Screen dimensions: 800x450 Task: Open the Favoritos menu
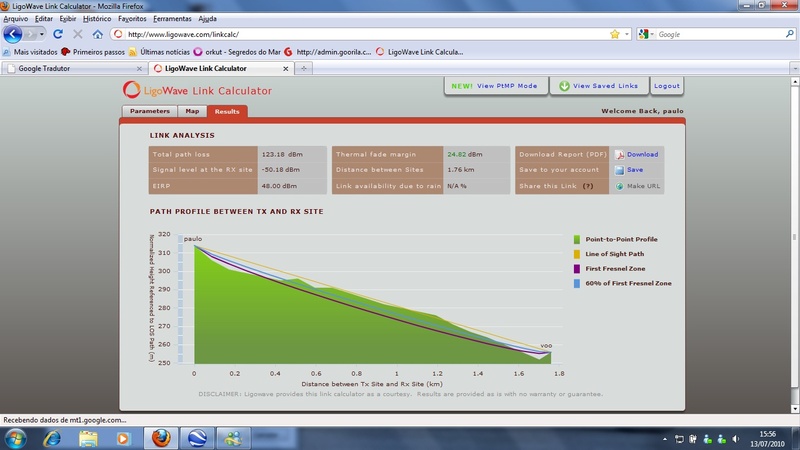tap(131, 19)
